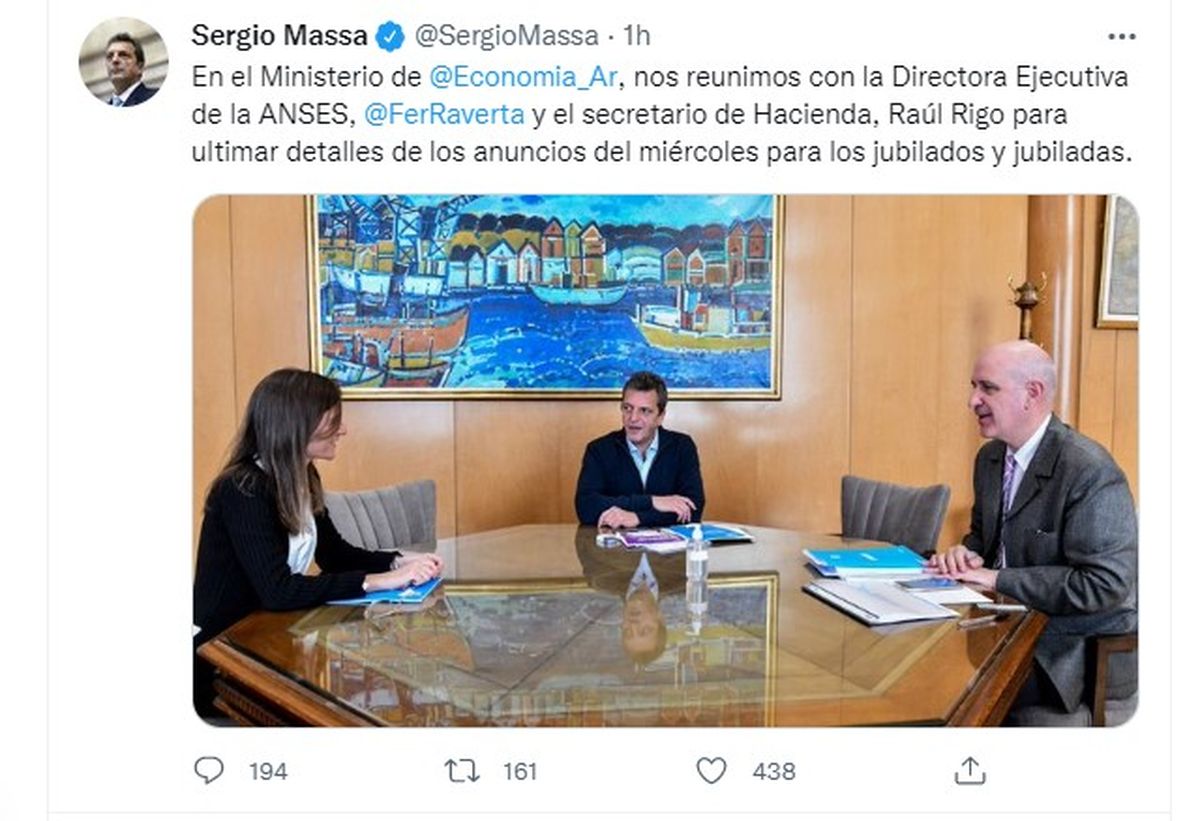Click the colorful harbor painting in photo
The image size is (1200, 821).
(545, 297)
